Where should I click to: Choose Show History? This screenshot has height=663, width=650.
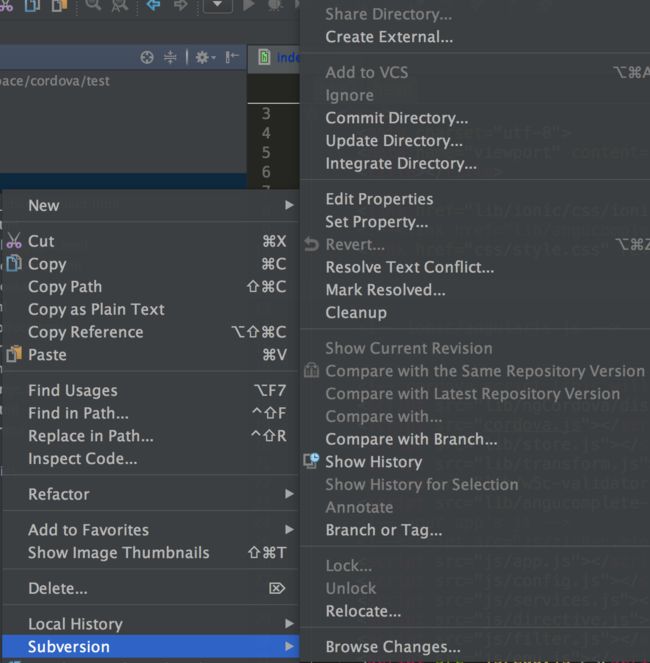click(475, 462)
